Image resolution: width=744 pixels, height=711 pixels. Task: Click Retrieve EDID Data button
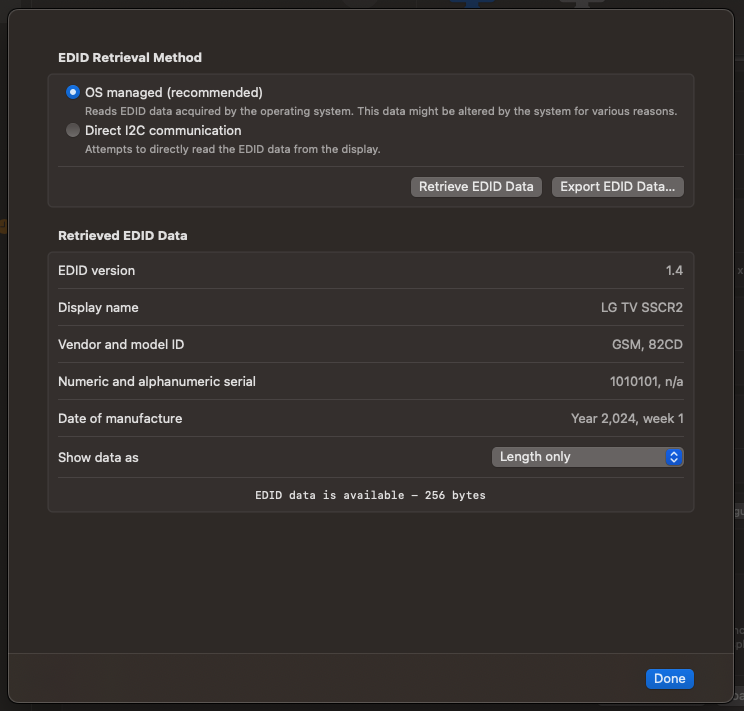(x=476, y=187)
